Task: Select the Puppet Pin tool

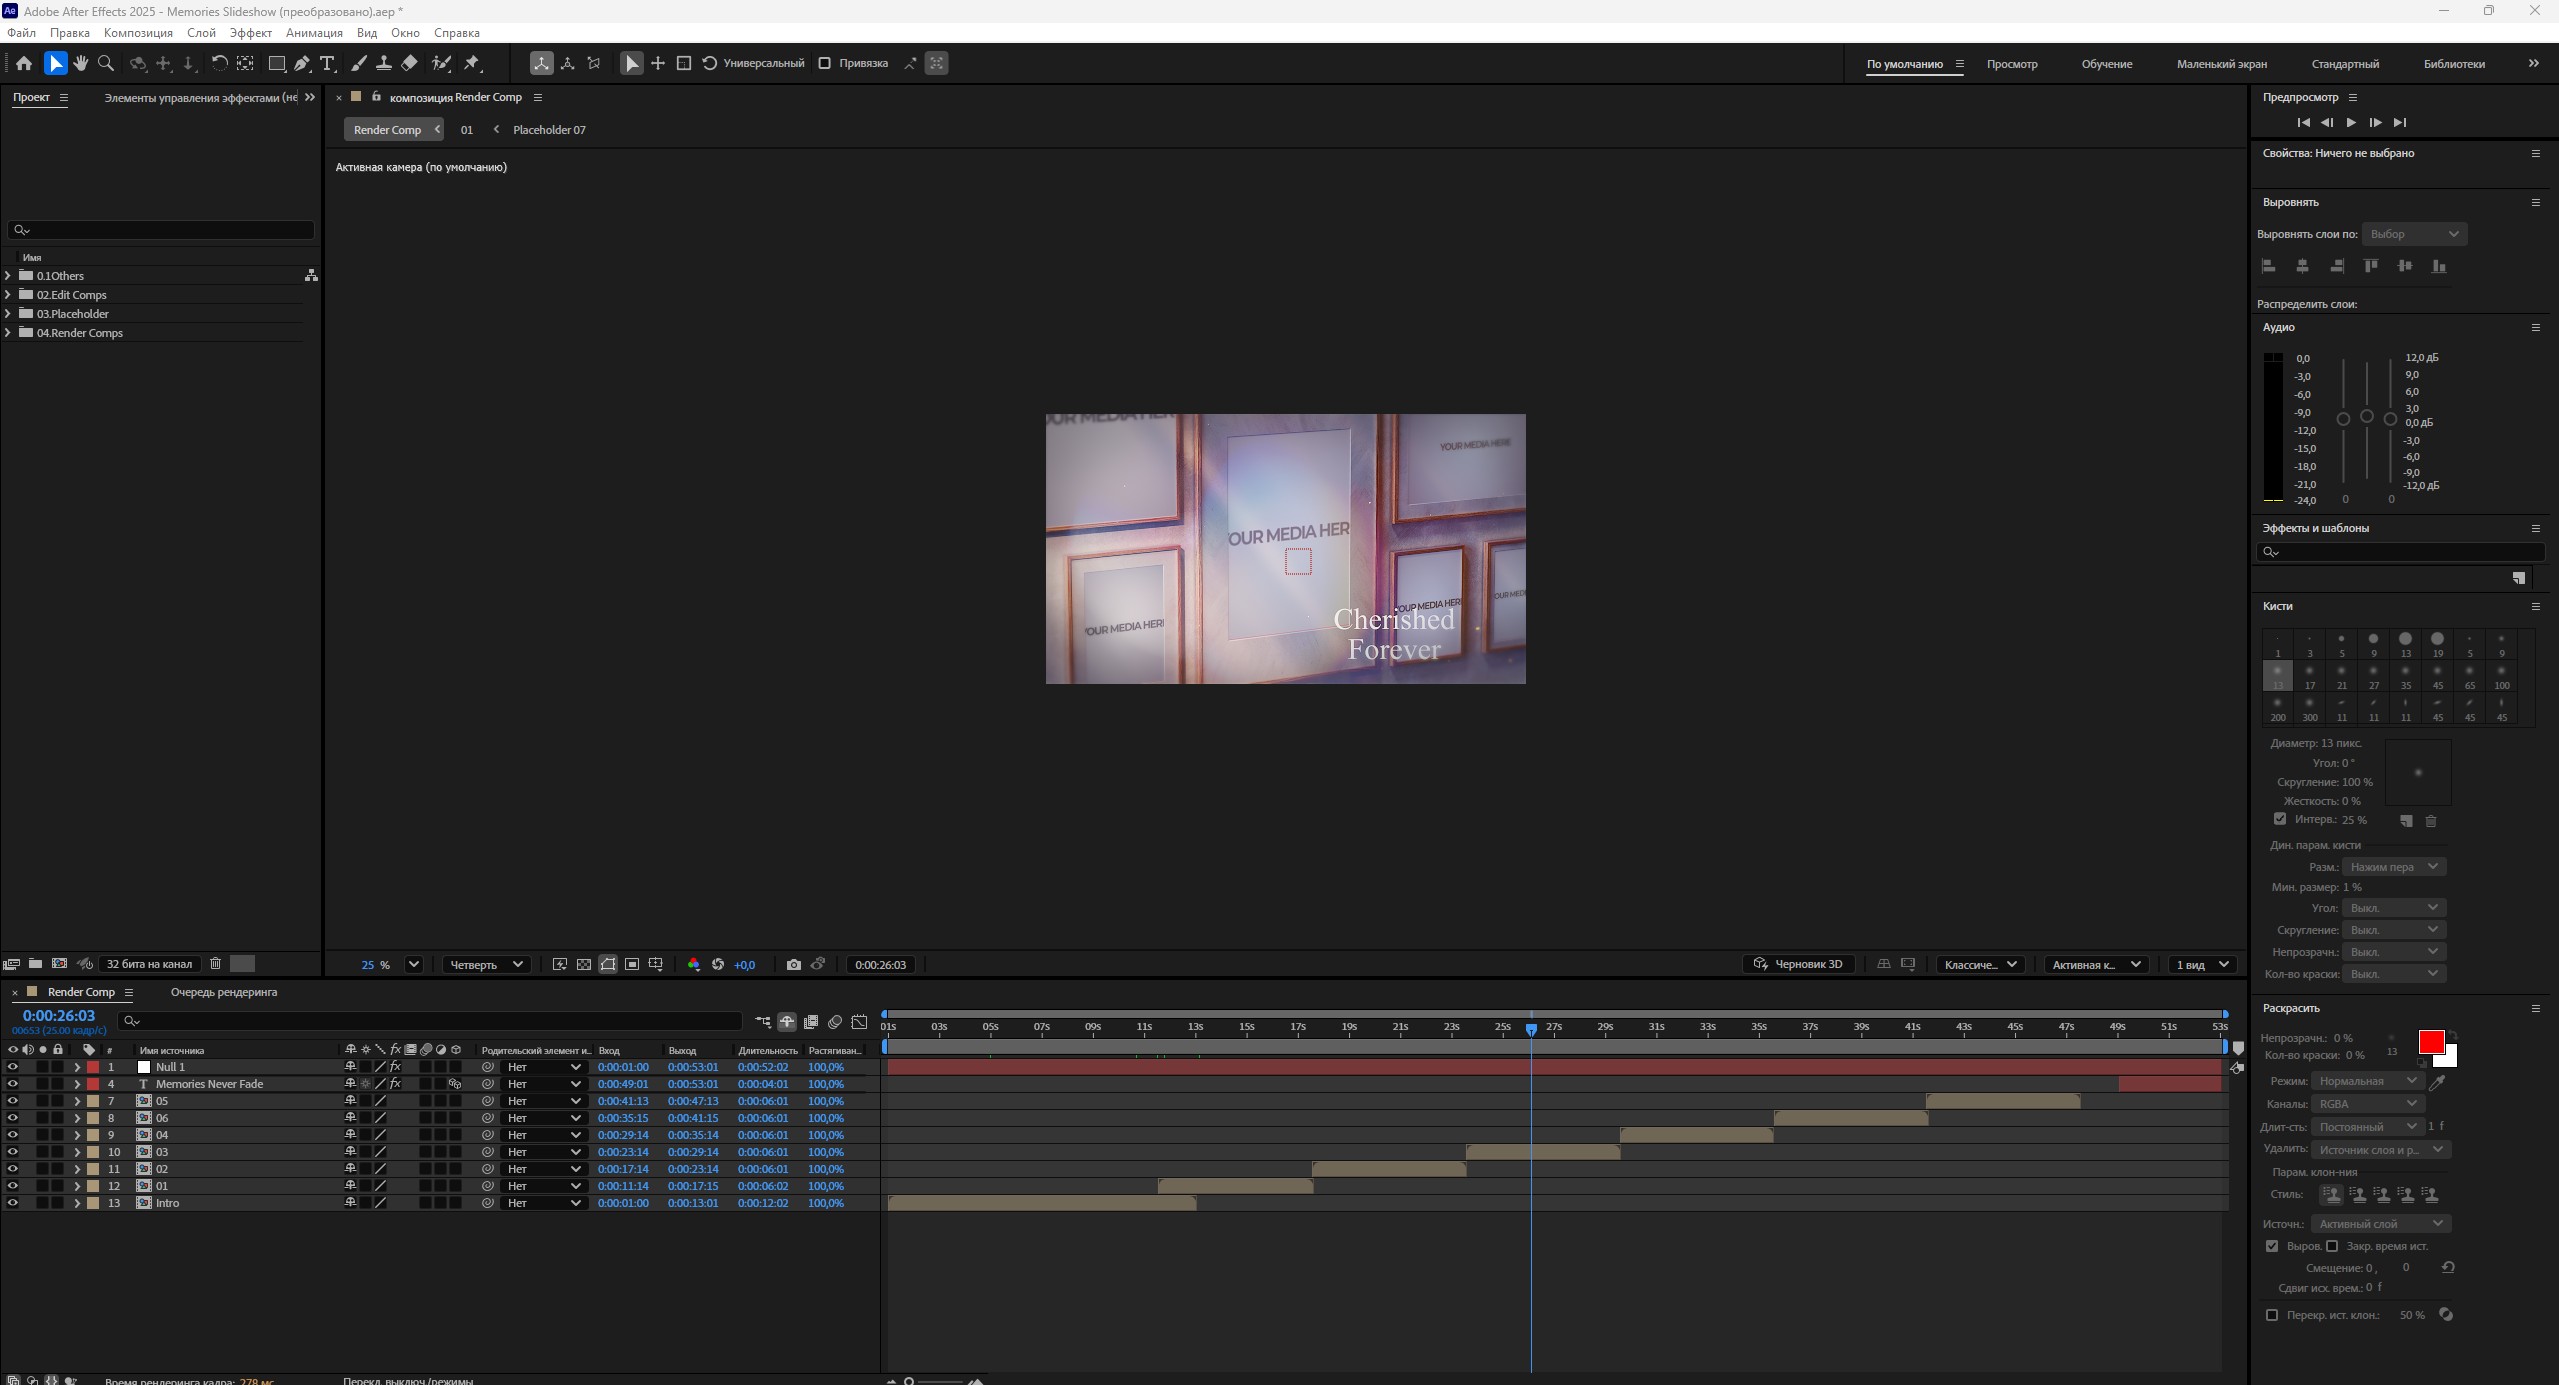Action: (x=472, y=63)
